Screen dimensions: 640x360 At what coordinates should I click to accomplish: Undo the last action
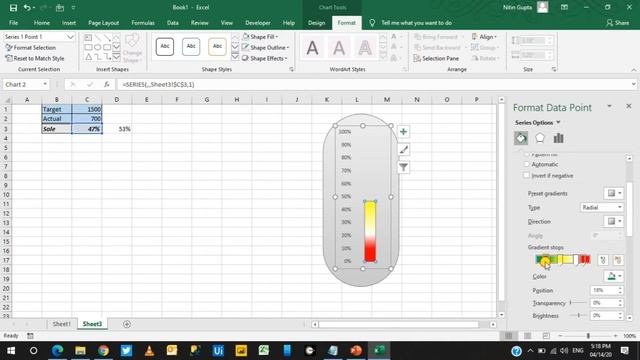click(27, 7)
